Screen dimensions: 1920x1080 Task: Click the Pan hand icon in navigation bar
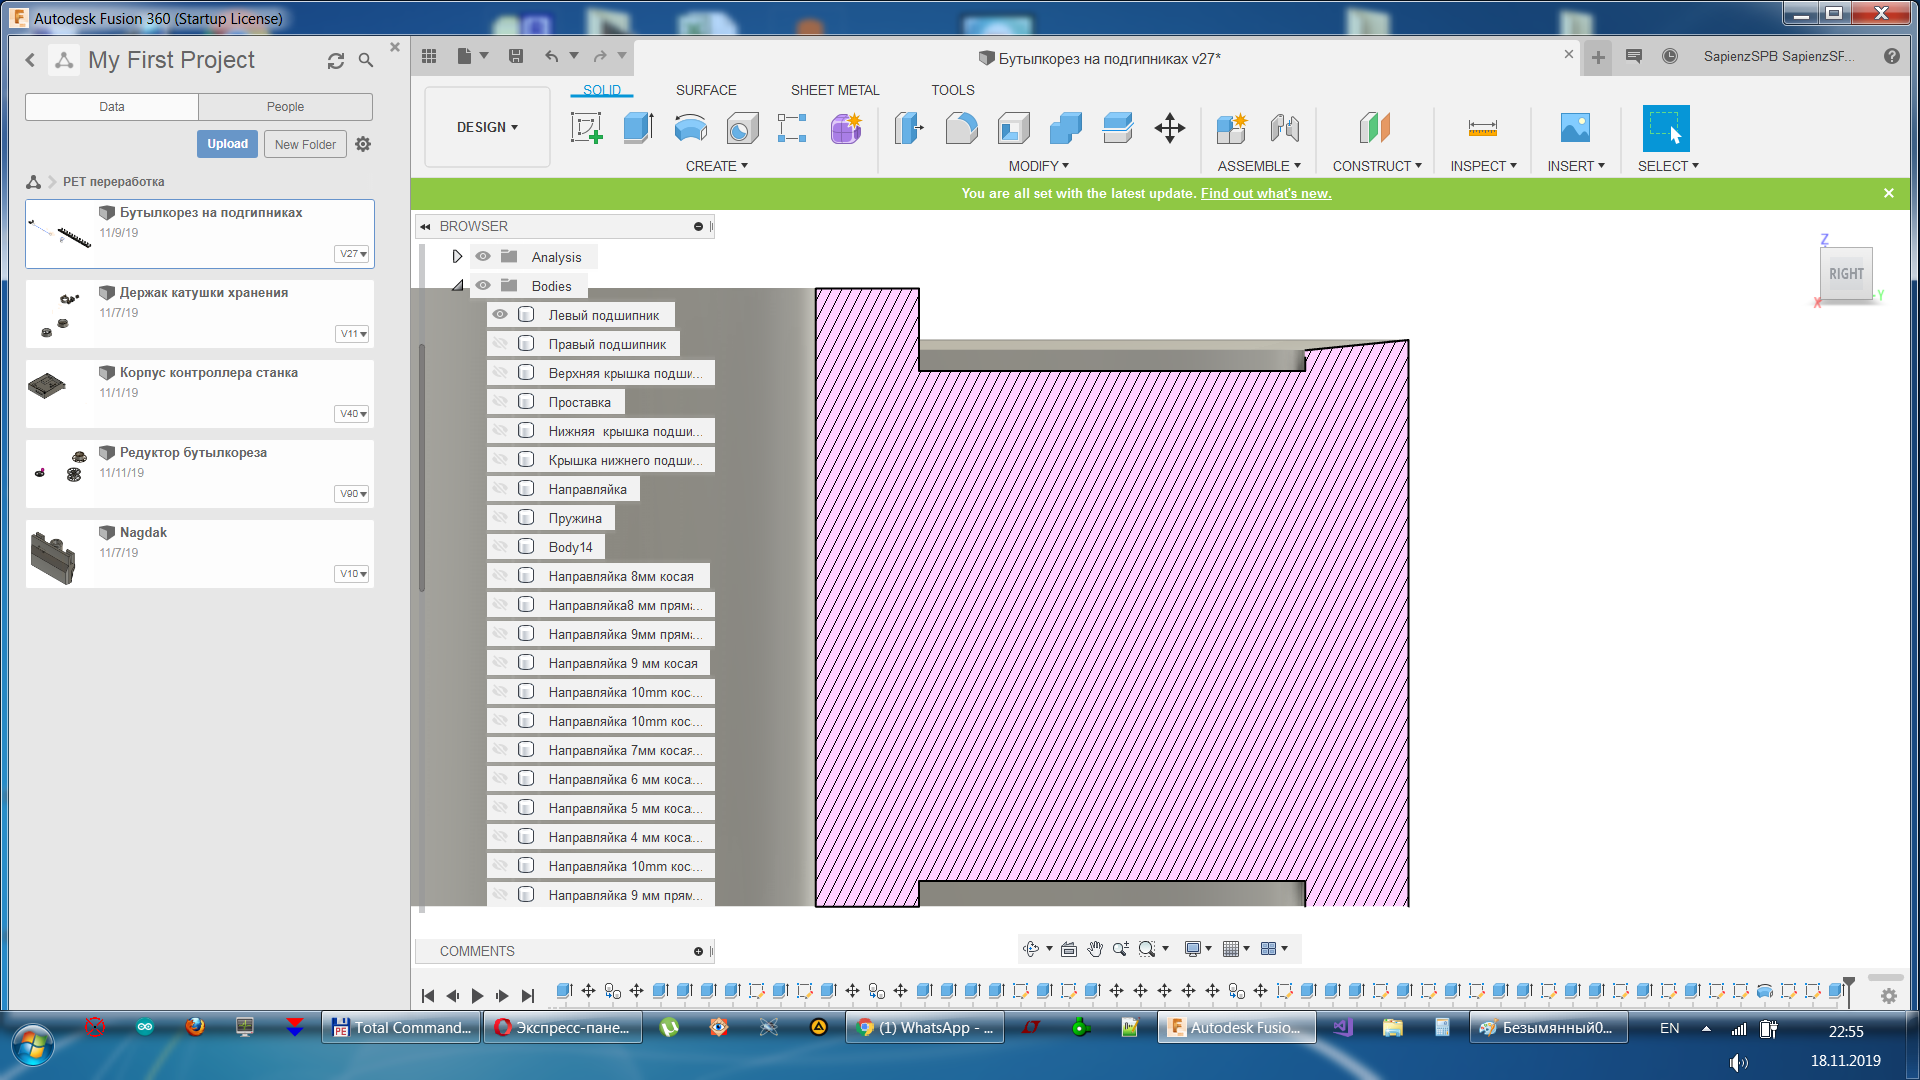pyautogui.click(x=1095, y=949)
